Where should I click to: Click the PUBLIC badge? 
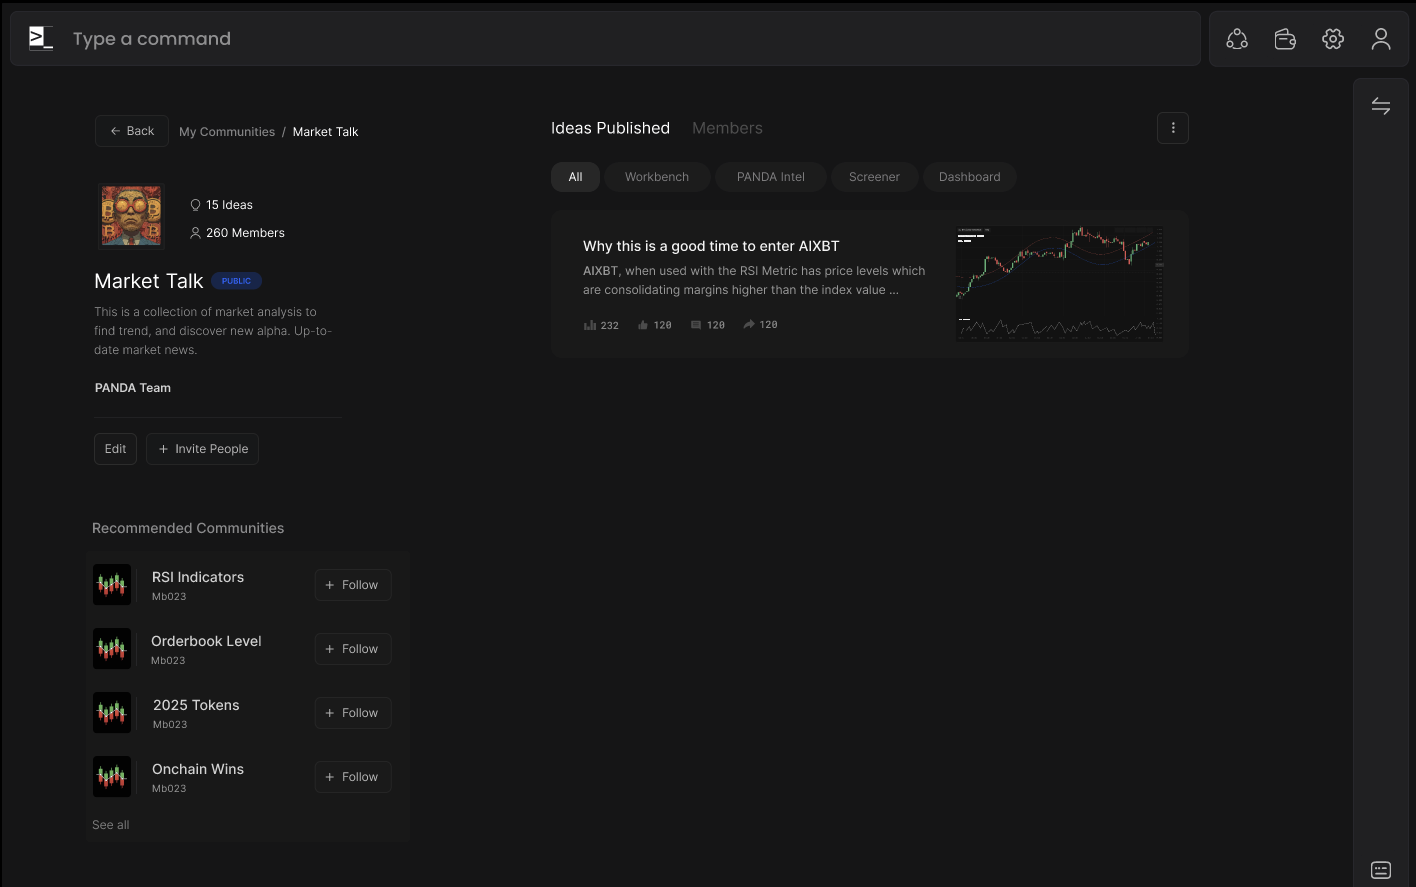pyautogui.click(x=236, y=281)
